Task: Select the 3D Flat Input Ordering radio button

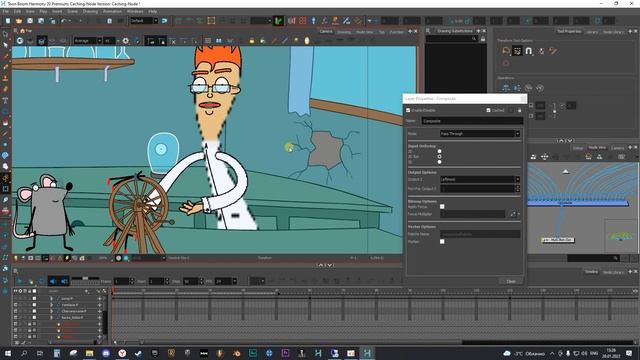Action: pyautogui.click(x=439, y=157)
